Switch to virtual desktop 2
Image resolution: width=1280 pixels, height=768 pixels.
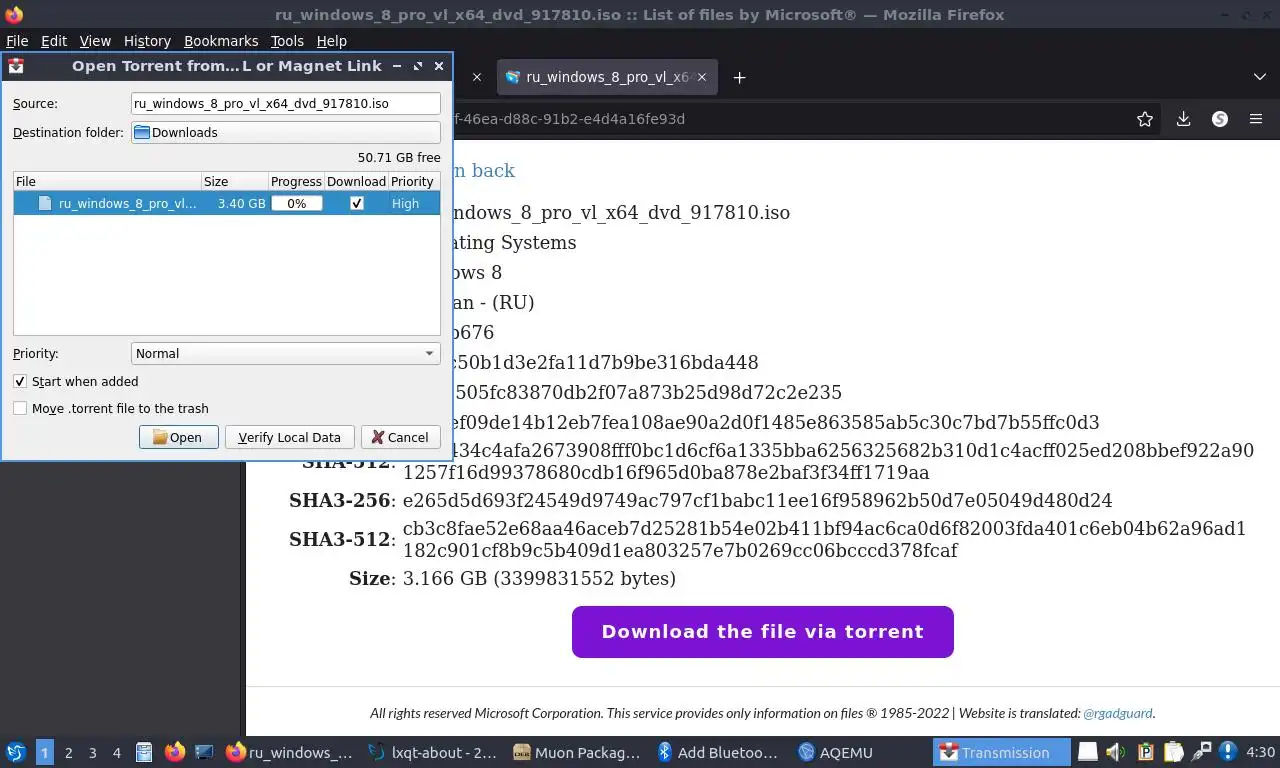[x=68, y=752]
